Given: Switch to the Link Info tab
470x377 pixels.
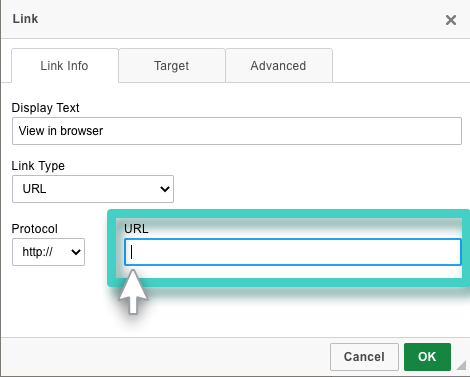Looking at the screenshot, I should point(65,65).
